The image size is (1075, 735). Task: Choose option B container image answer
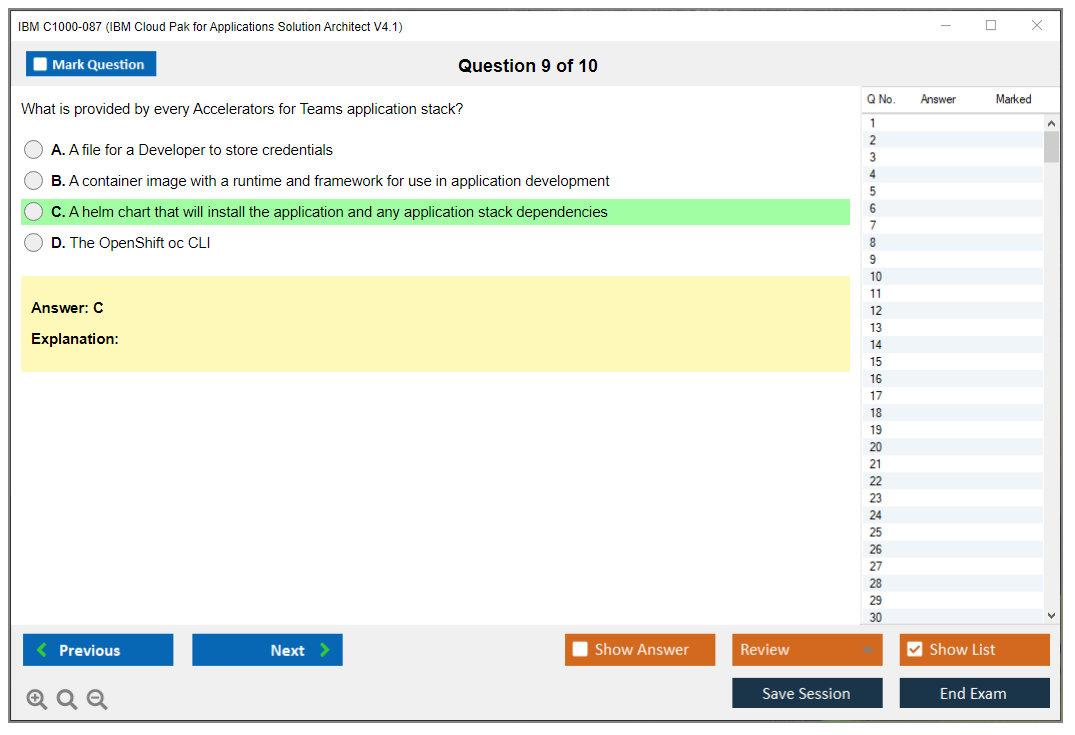coord(34,181)
